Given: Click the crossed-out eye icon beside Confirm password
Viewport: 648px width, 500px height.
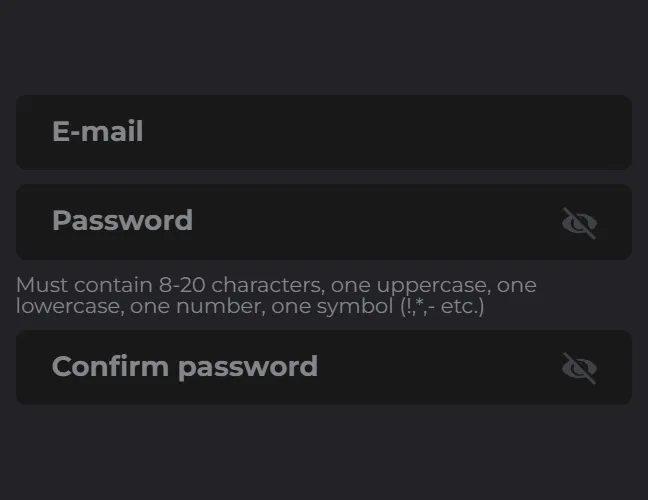Looking at the screenshot, I should pyautogui.click(x=579, y=368).
